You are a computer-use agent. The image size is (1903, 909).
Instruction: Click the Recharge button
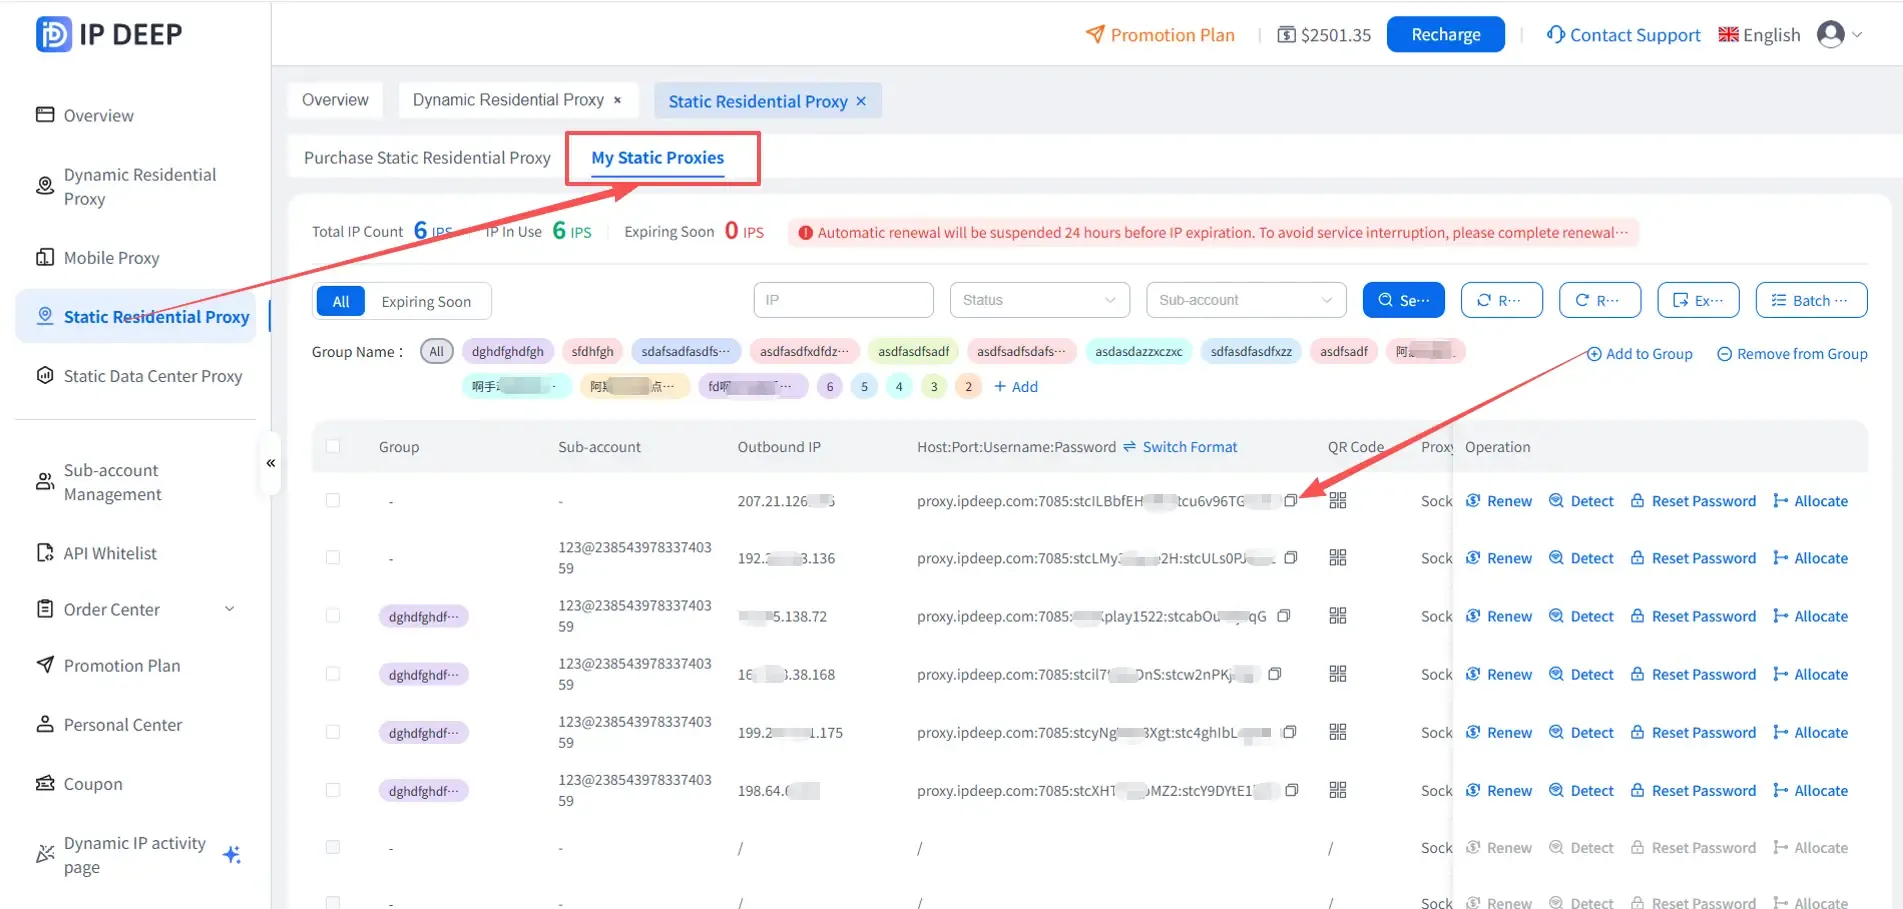1445,34
